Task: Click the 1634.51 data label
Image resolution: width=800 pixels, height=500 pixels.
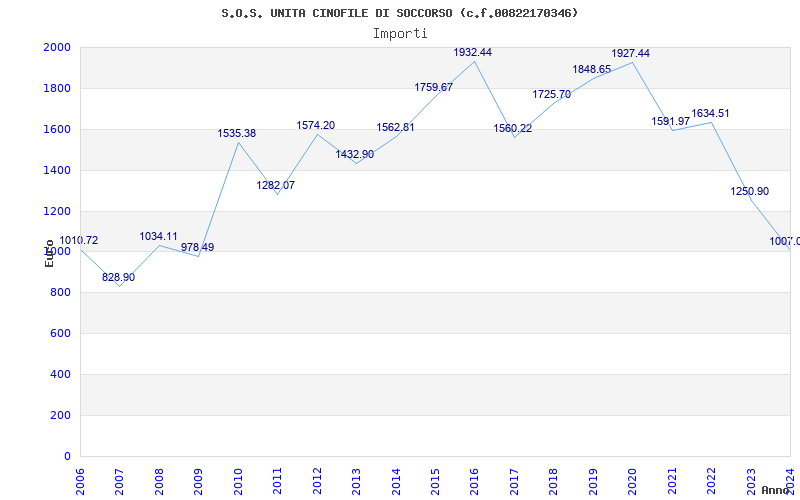Action: pyautogui.click(x=710, y=113)
